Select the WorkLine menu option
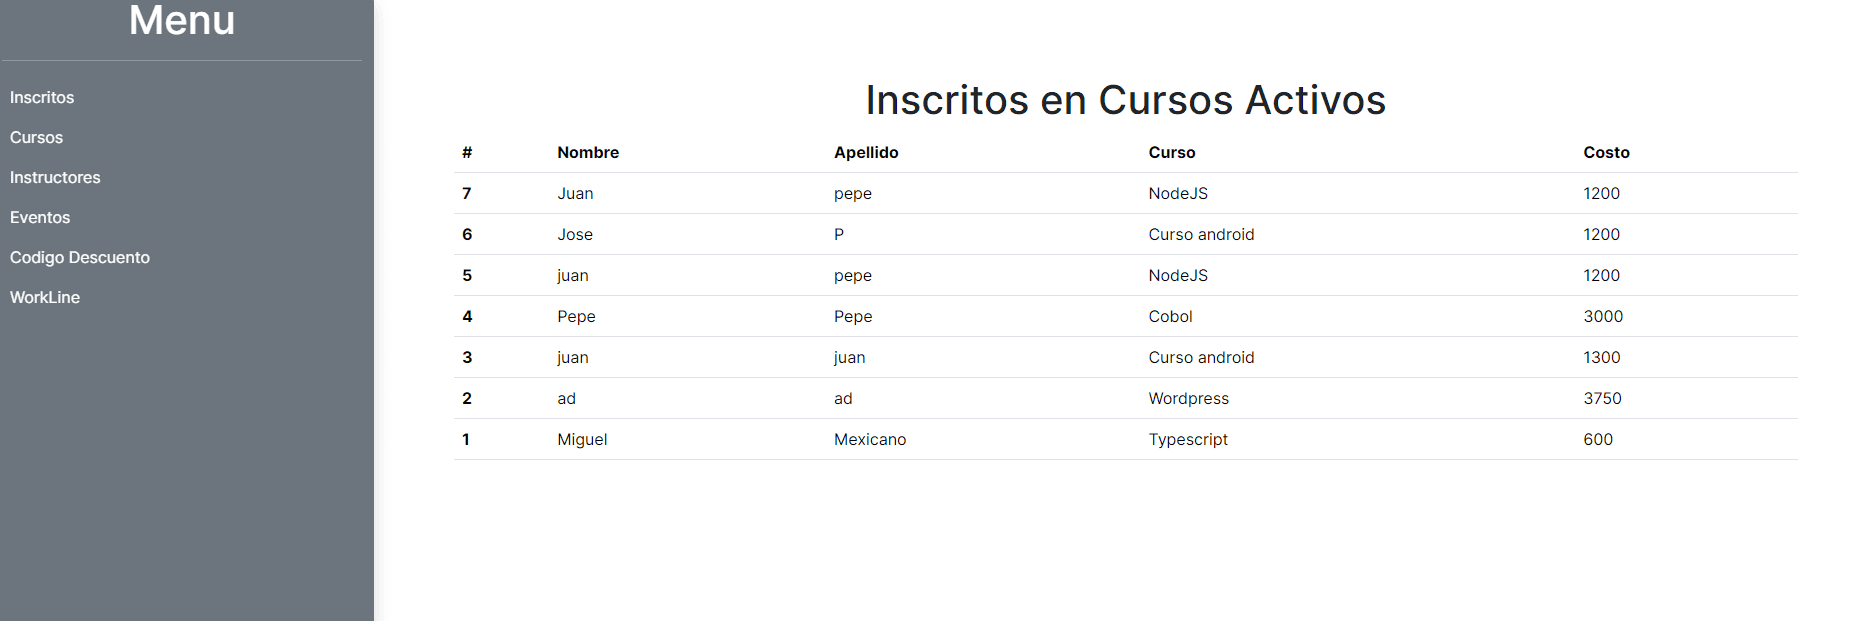Screen dimensions: 1864x621 click(44, 297)
